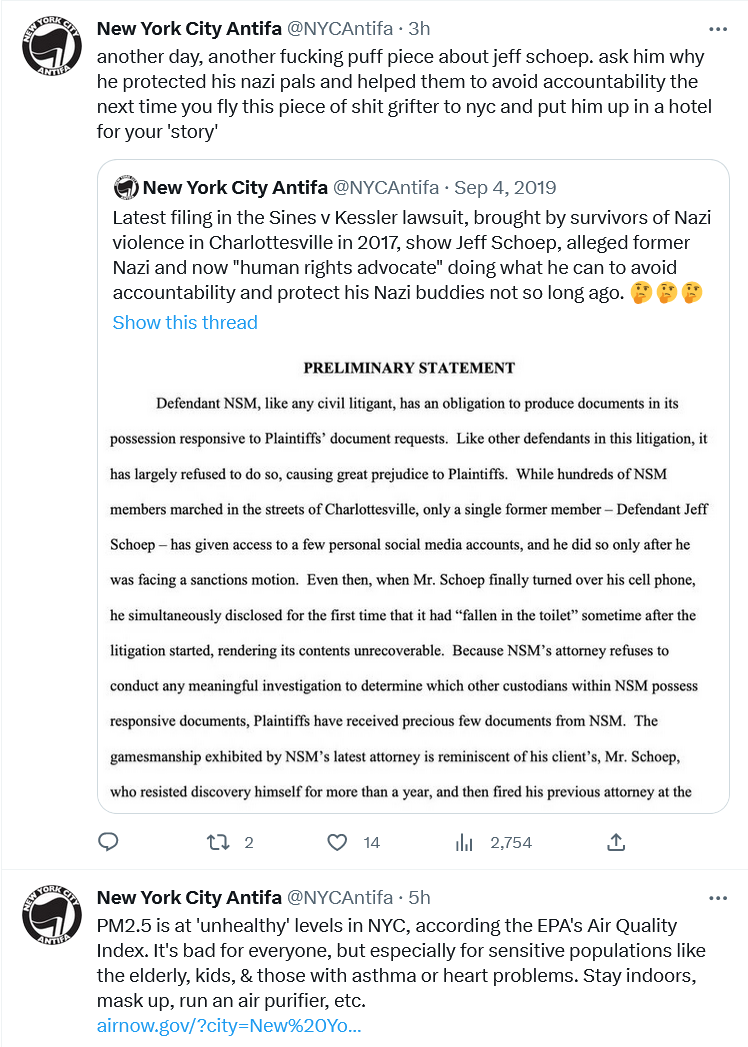Open the tweet's view analytics icon
This screenshot has width=748, height=1047.
[x=464, y=842]
